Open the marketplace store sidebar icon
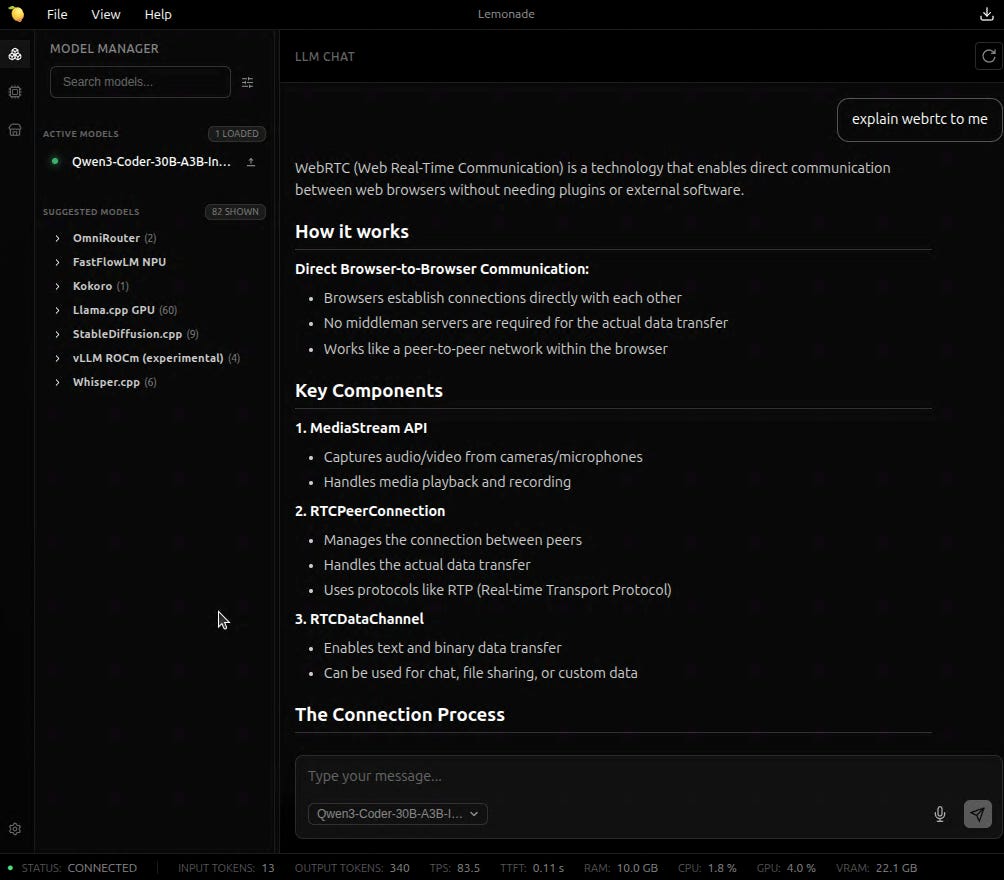This screenshot has width=1004, height=880. coord(15,130)
